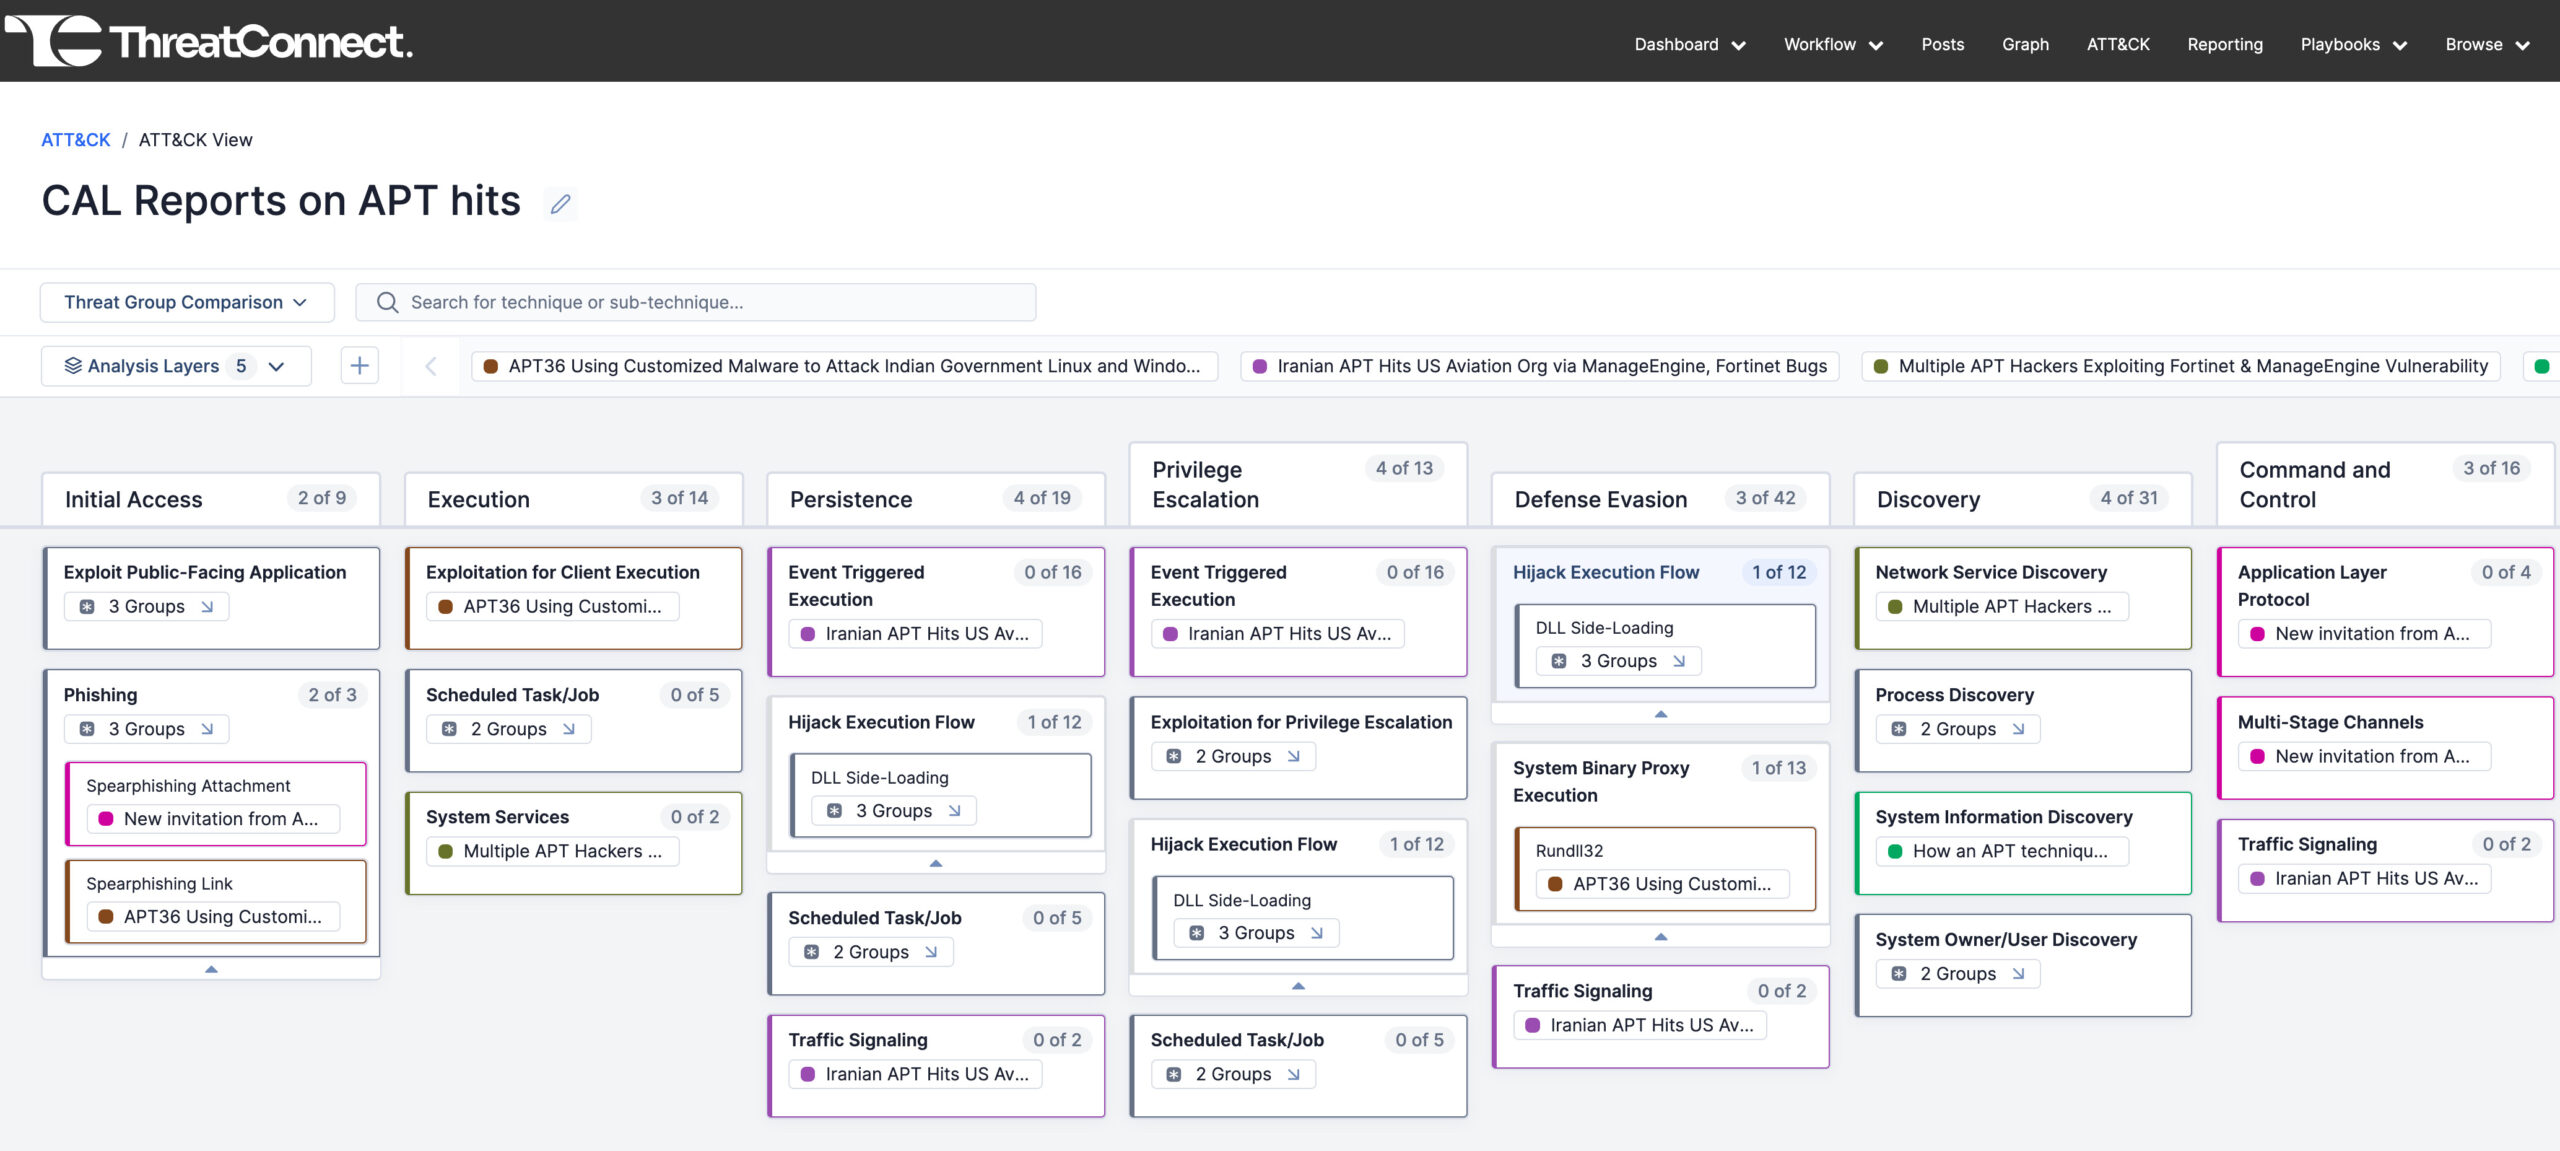This screenshot has width=2560, height=1151.
Task: Collapse Privilege Escalation Hijack Execution Flow sub-techniques
Action: pos(1298,986)
